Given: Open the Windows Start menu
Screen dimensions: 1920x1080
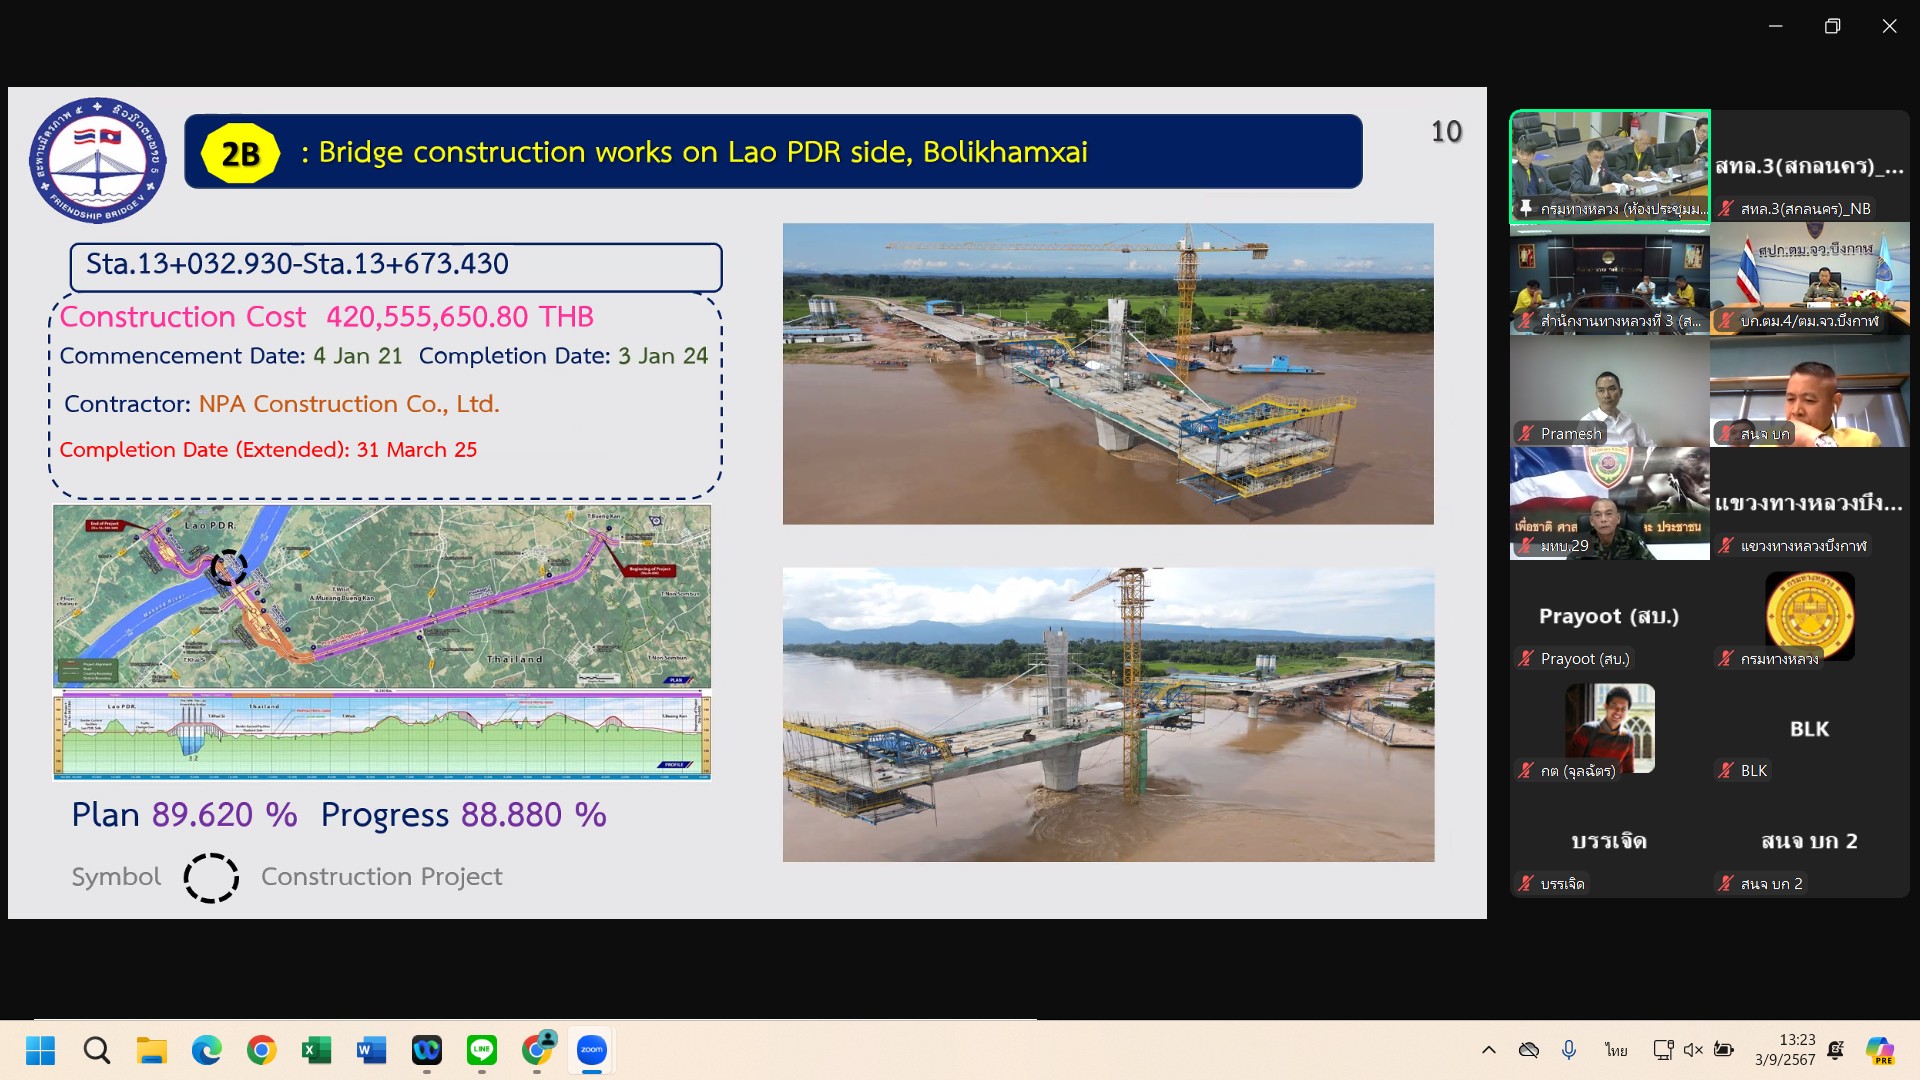Looking at the screenshot, I should (41, 1050).
